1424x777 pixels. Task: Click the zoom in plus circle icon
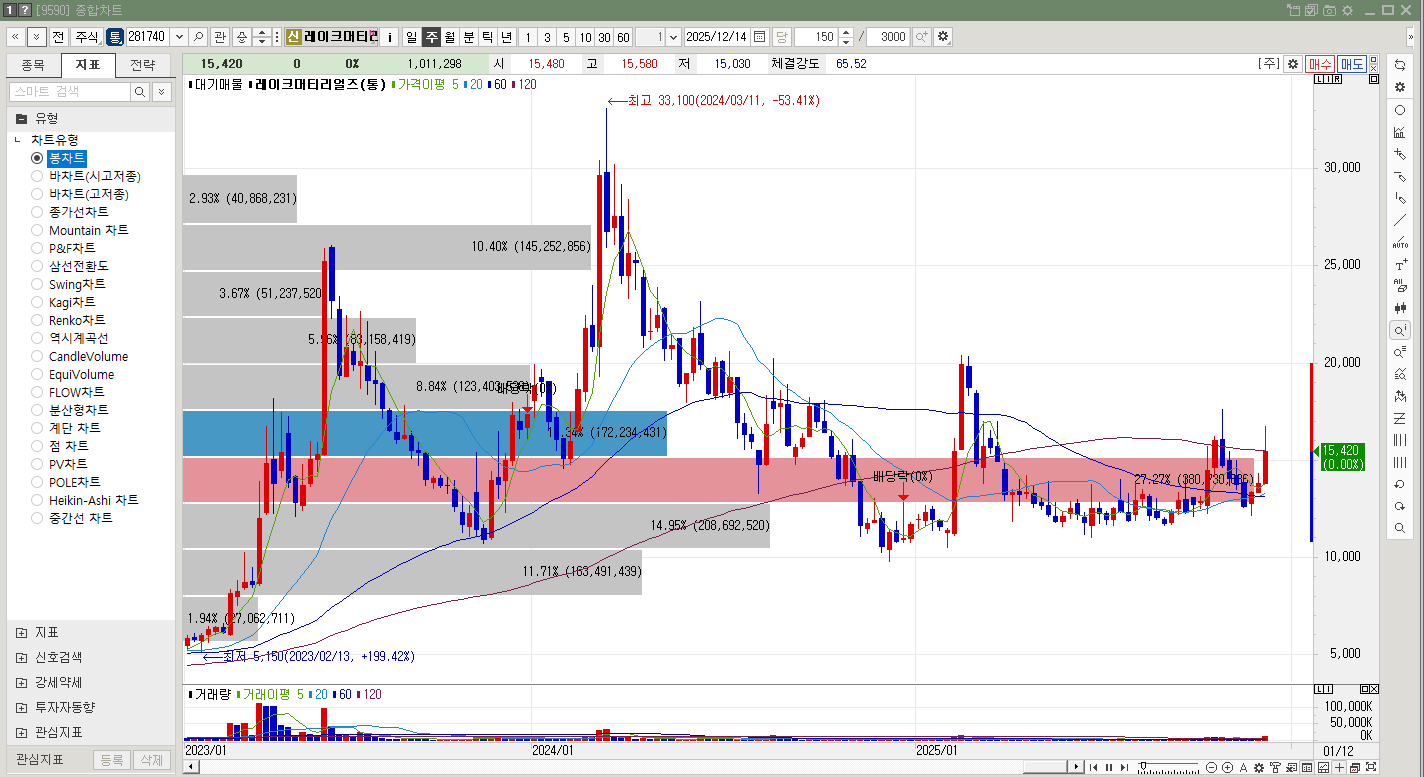click(1227, 767)
